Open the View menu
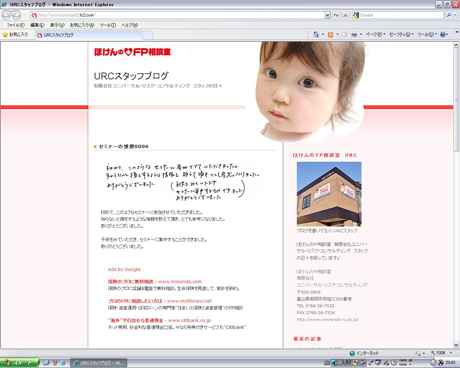The width and height of the screenshot is (460, 368). tap(57, 25)
